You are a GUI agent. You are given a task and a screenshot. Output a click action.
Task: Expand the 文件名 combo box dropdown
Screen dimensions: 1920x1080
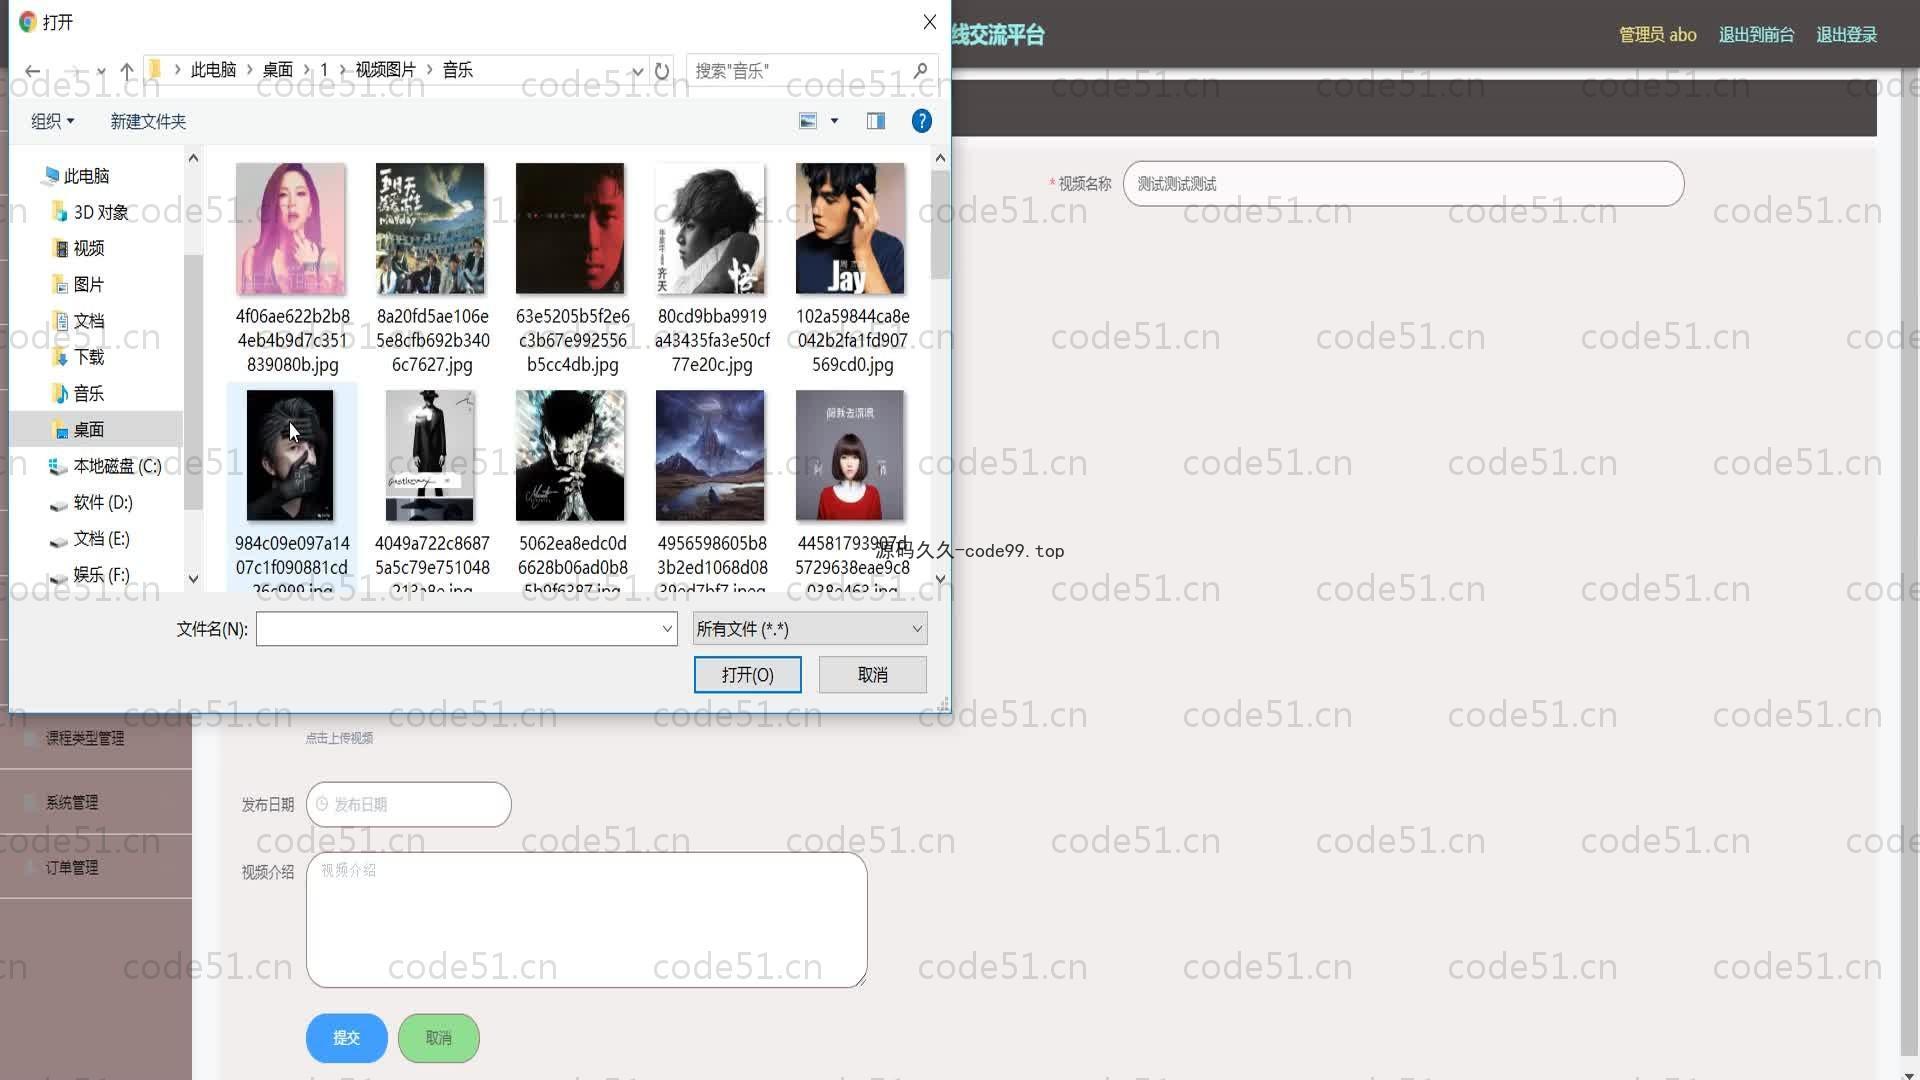(666, 629)
